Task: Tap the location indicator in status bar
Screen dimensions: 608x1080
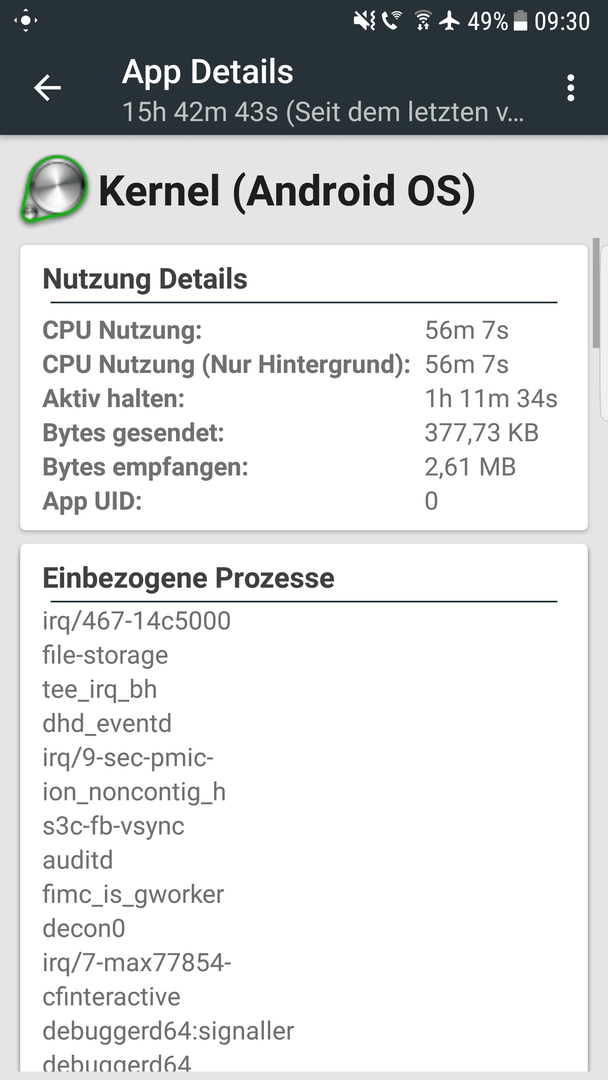Action: click(25, 21)
